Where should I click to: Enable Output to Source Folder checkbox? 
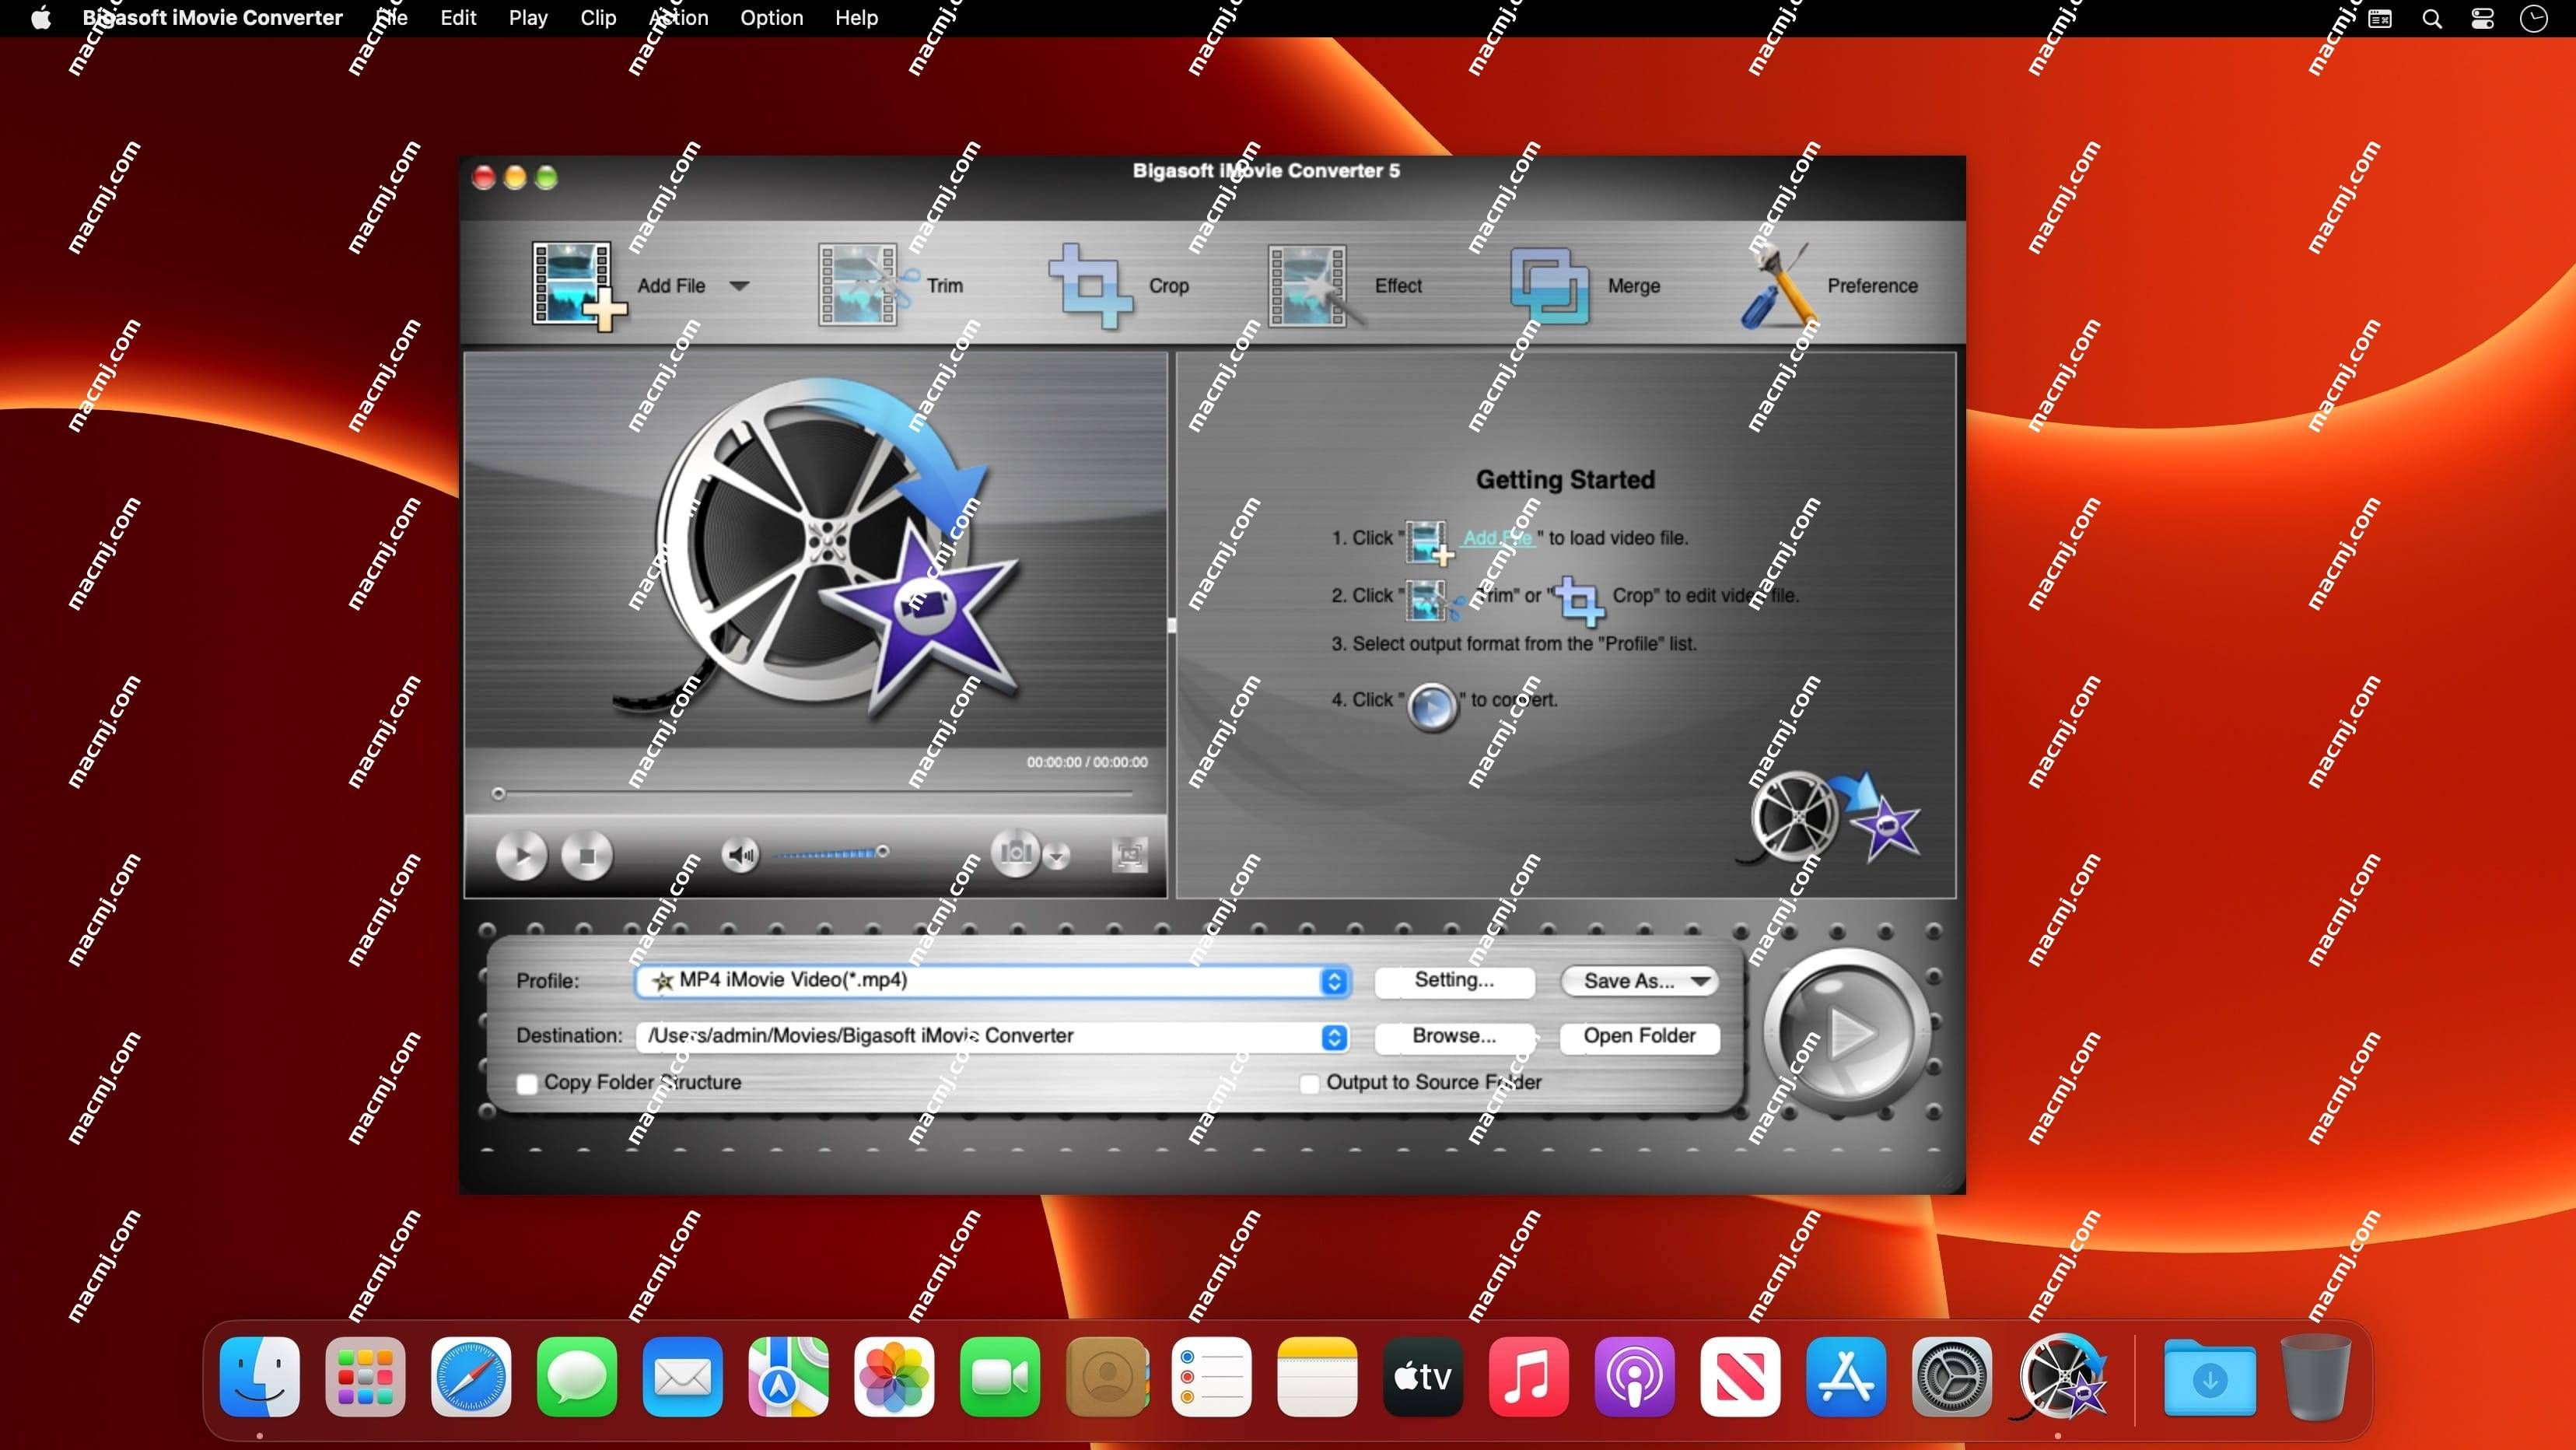coord(1309,1083)
